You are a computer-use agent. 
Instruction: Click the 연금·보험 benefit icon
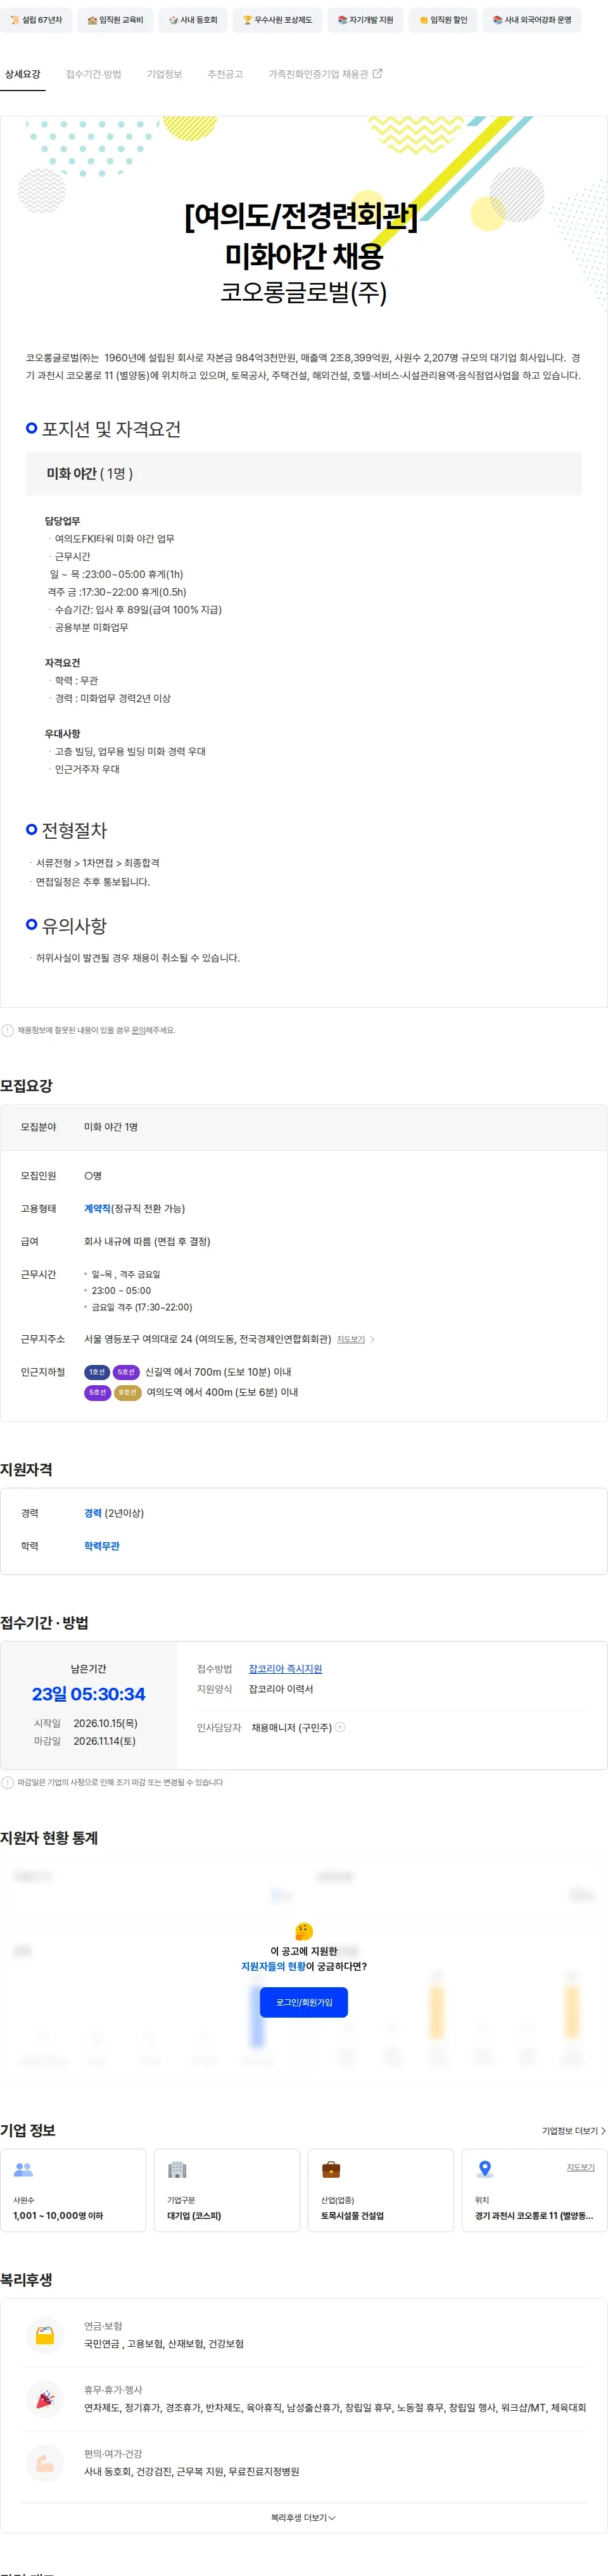pyautogui.click(x=45, y=2336)
